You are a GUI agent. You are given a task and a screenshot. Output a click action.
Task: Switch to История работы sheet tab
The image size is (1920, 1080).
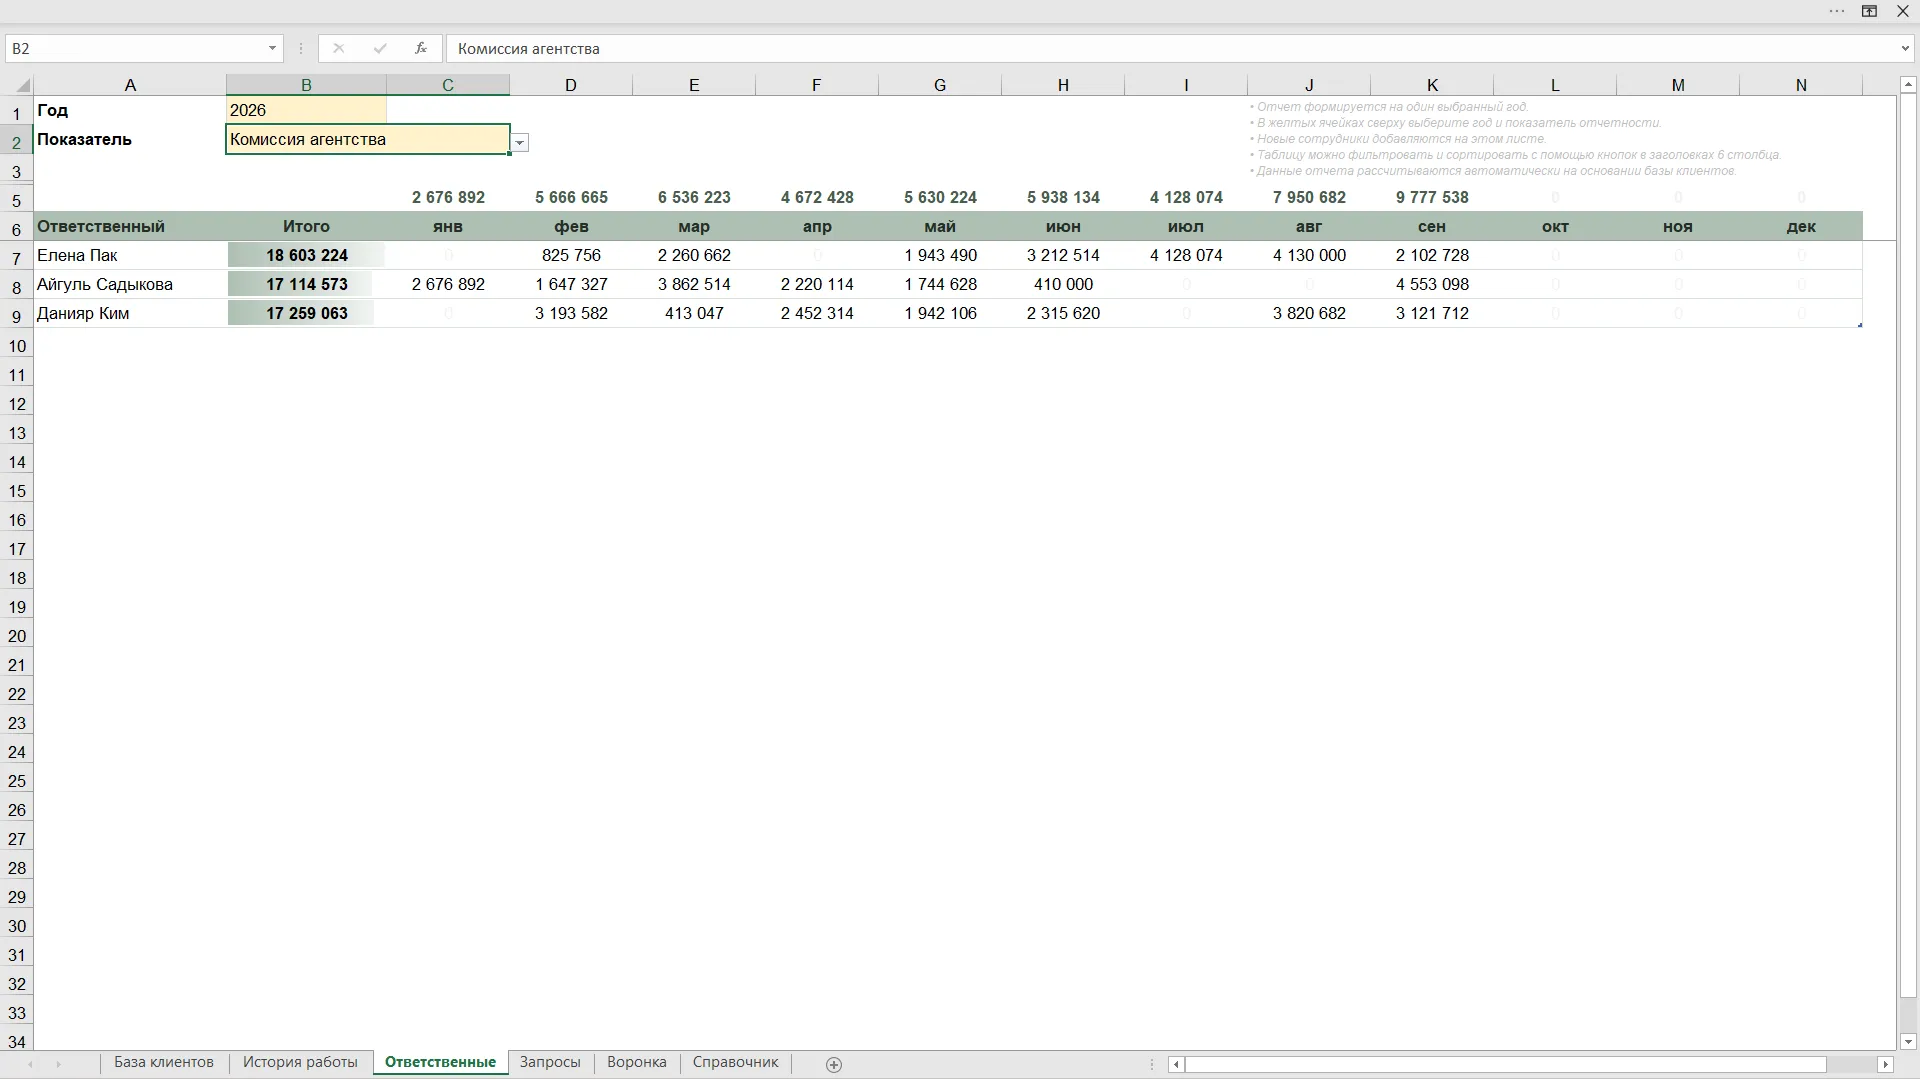(x=300, y=1062)
